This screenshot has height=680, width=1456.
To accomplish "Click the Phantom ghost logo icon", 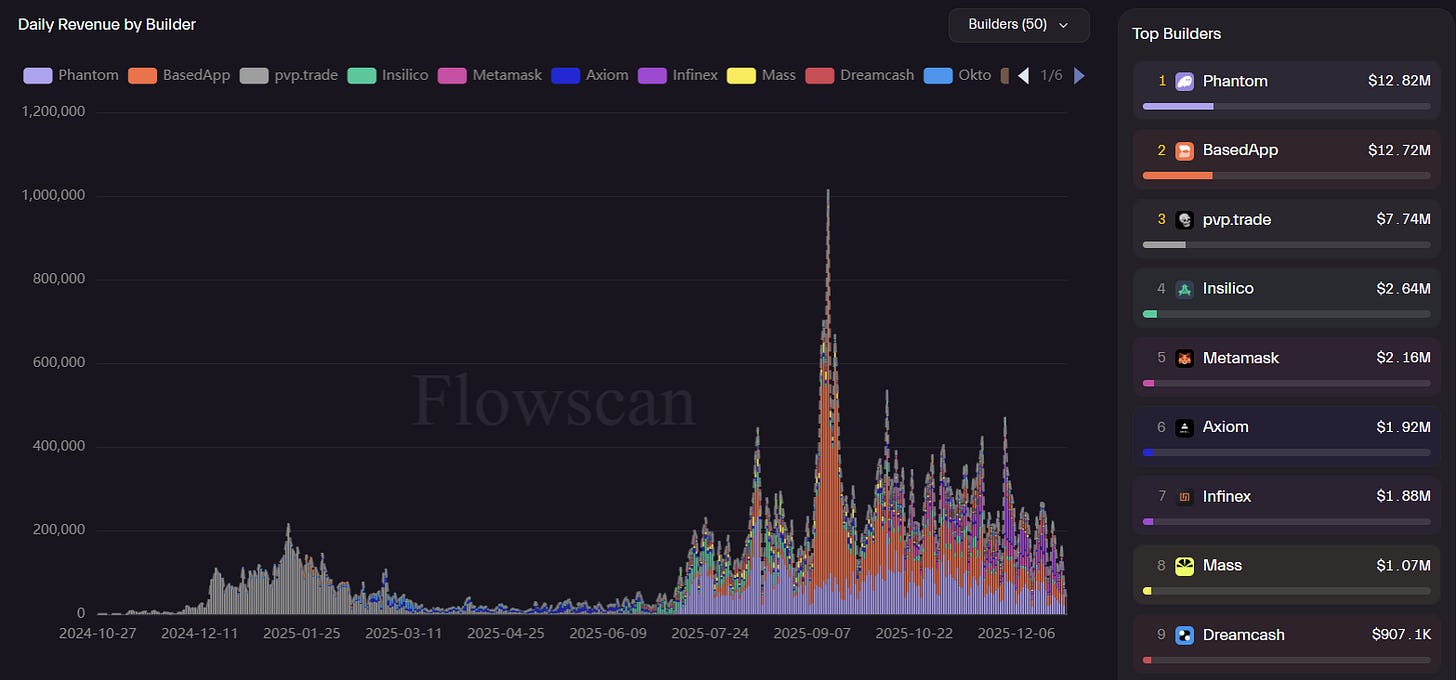I will (x=1184, y=82).
